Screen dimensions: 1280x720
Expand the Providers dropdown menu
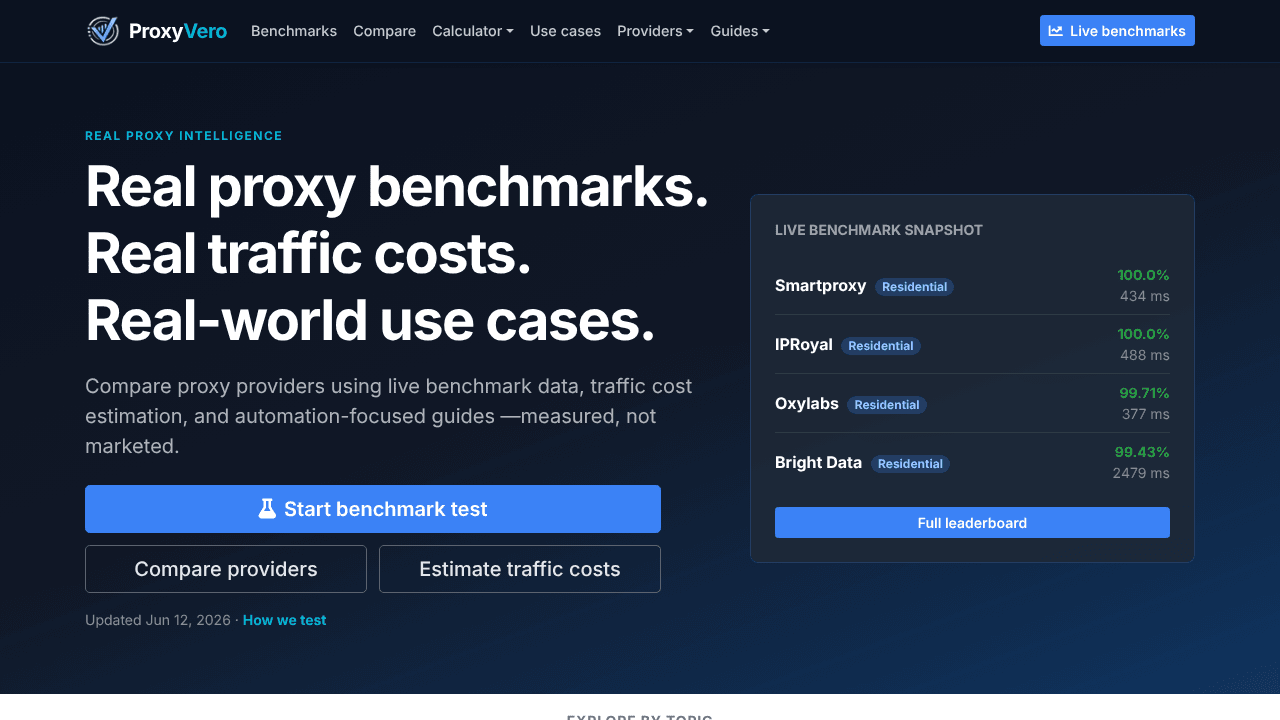coord(655,31)
